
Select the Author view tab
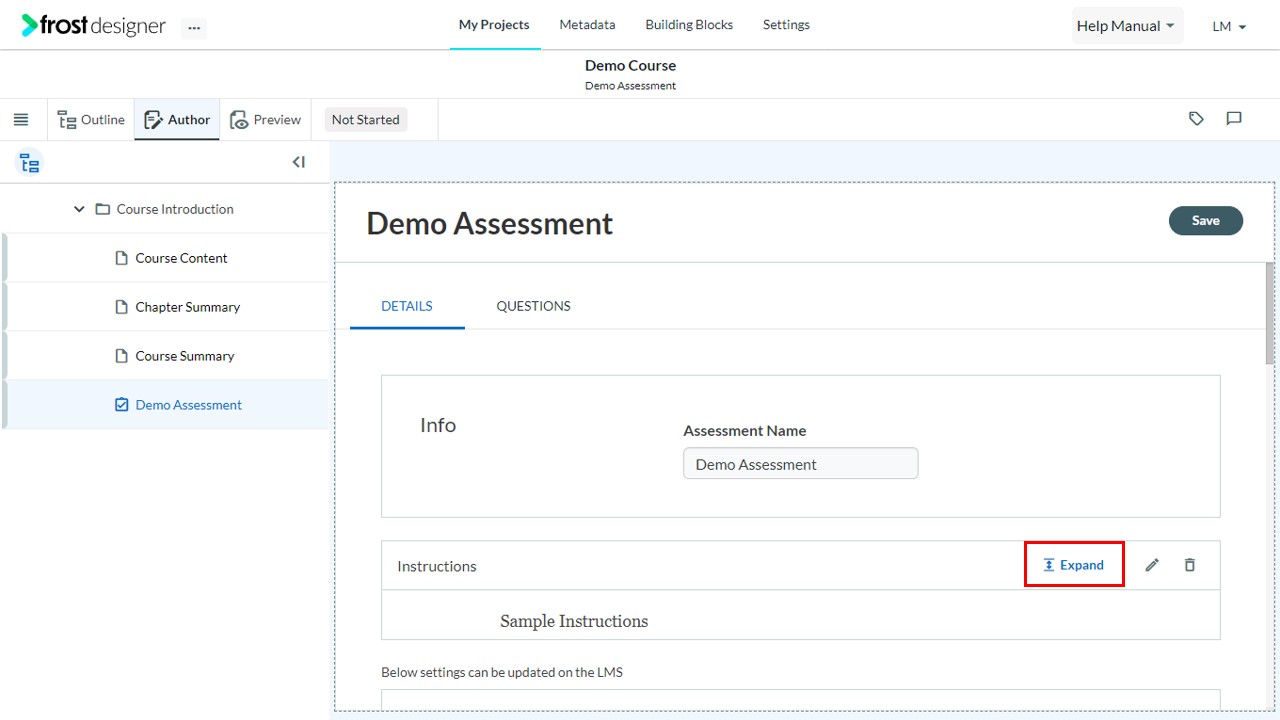[177, 120]
